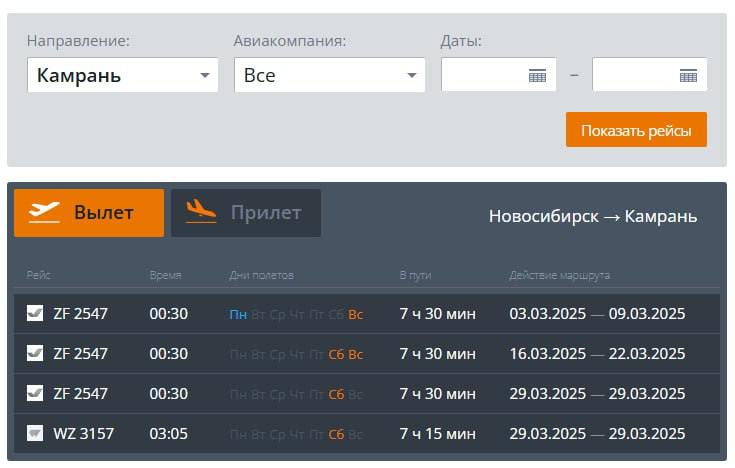This screenshot has width=735, height=468.
Task: Switch to the Вылет departures tab
Action: click(89, 213)
